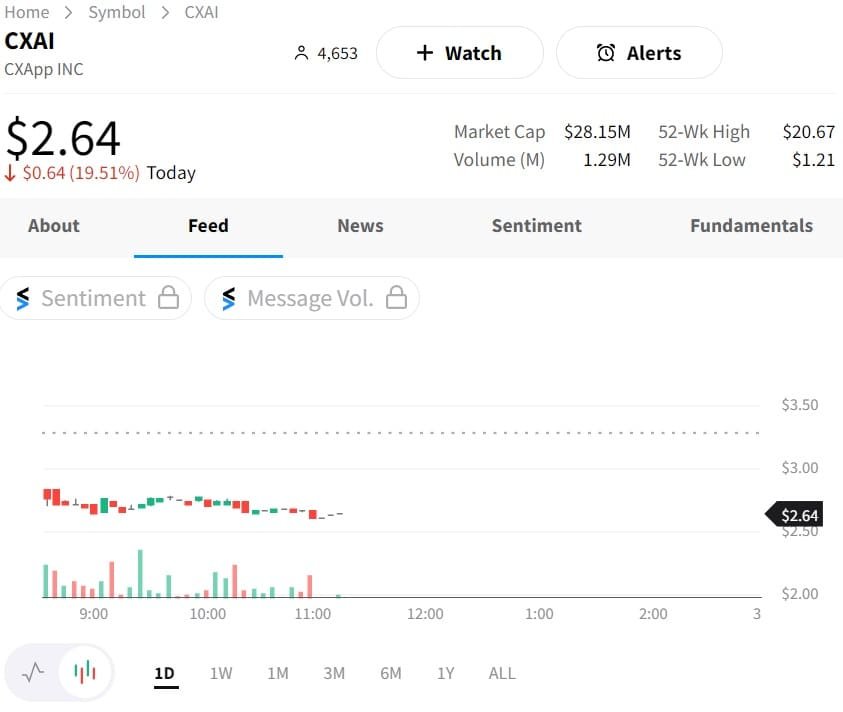
Task: Select the 1D time range
Action: (x=165, y=673)
